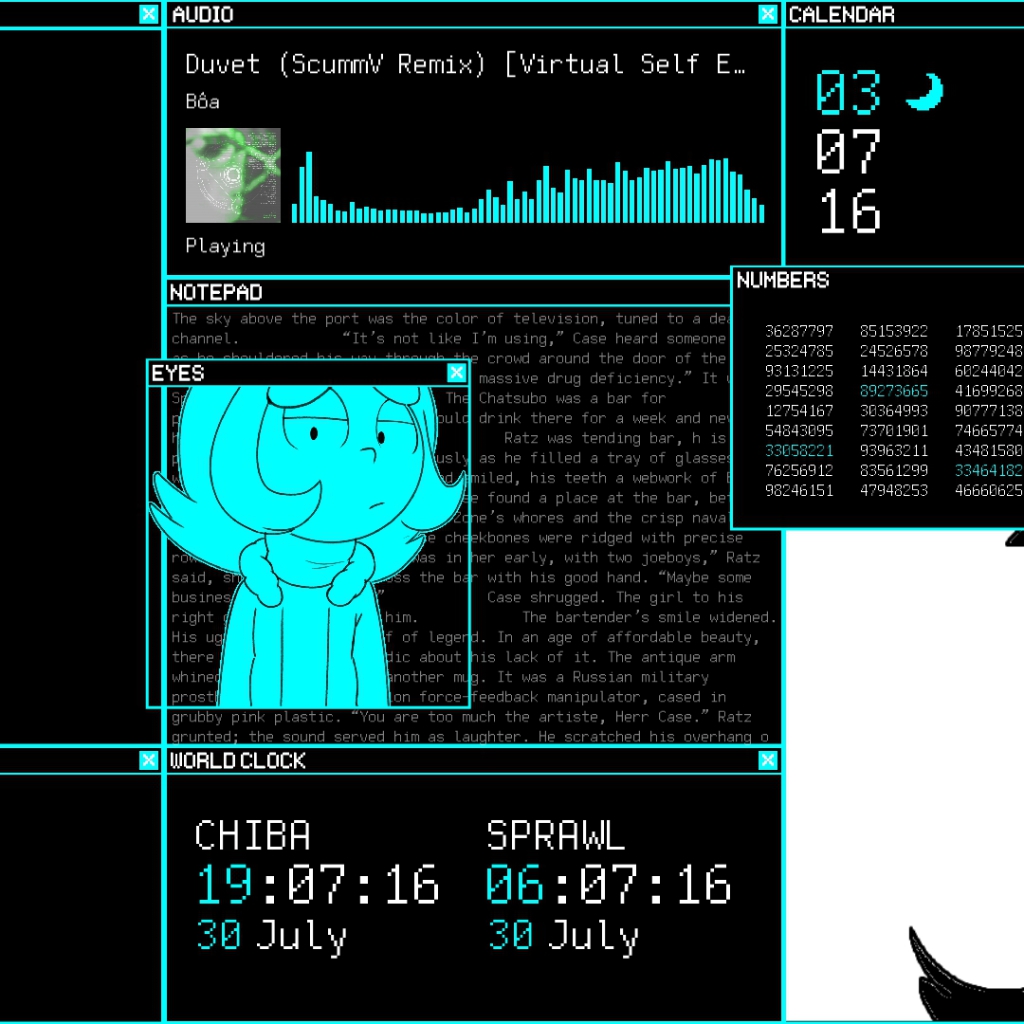The image size is (1024, 1024).
Task: Select the NOTEPAD window title bar
Action: point(448,292)
